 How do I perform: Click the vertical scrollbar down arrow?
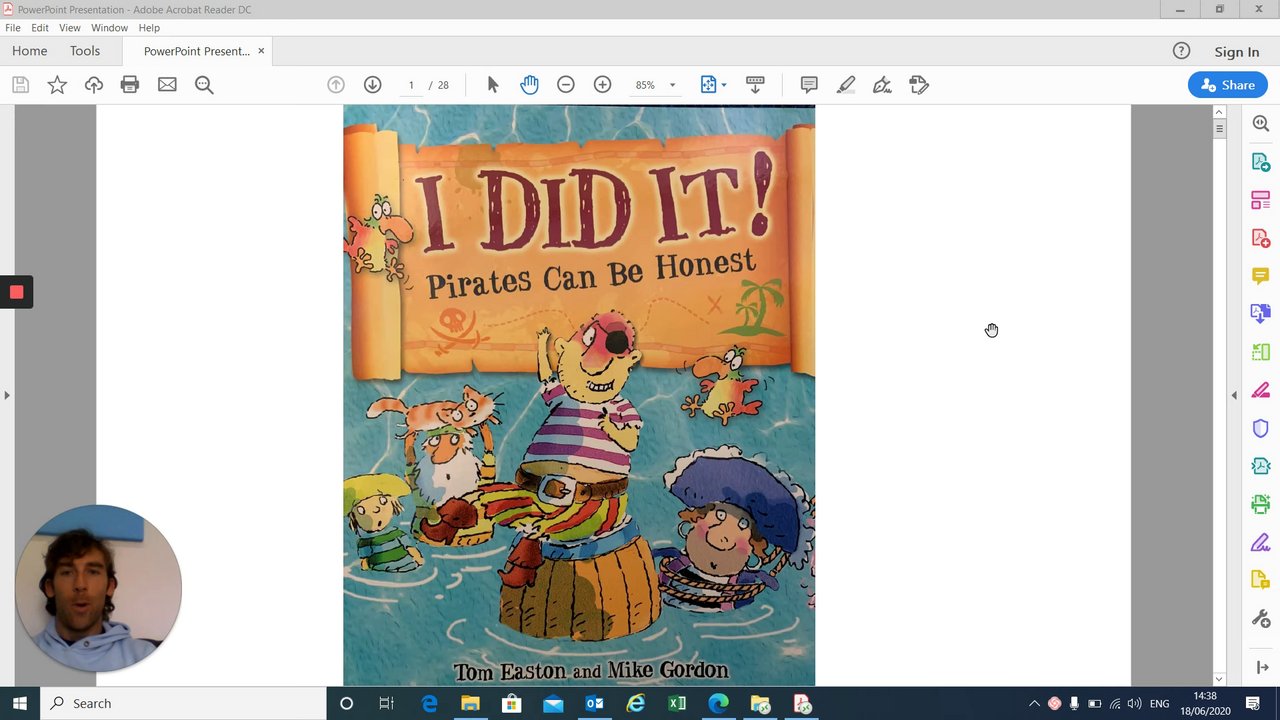tap(1219, 679)
